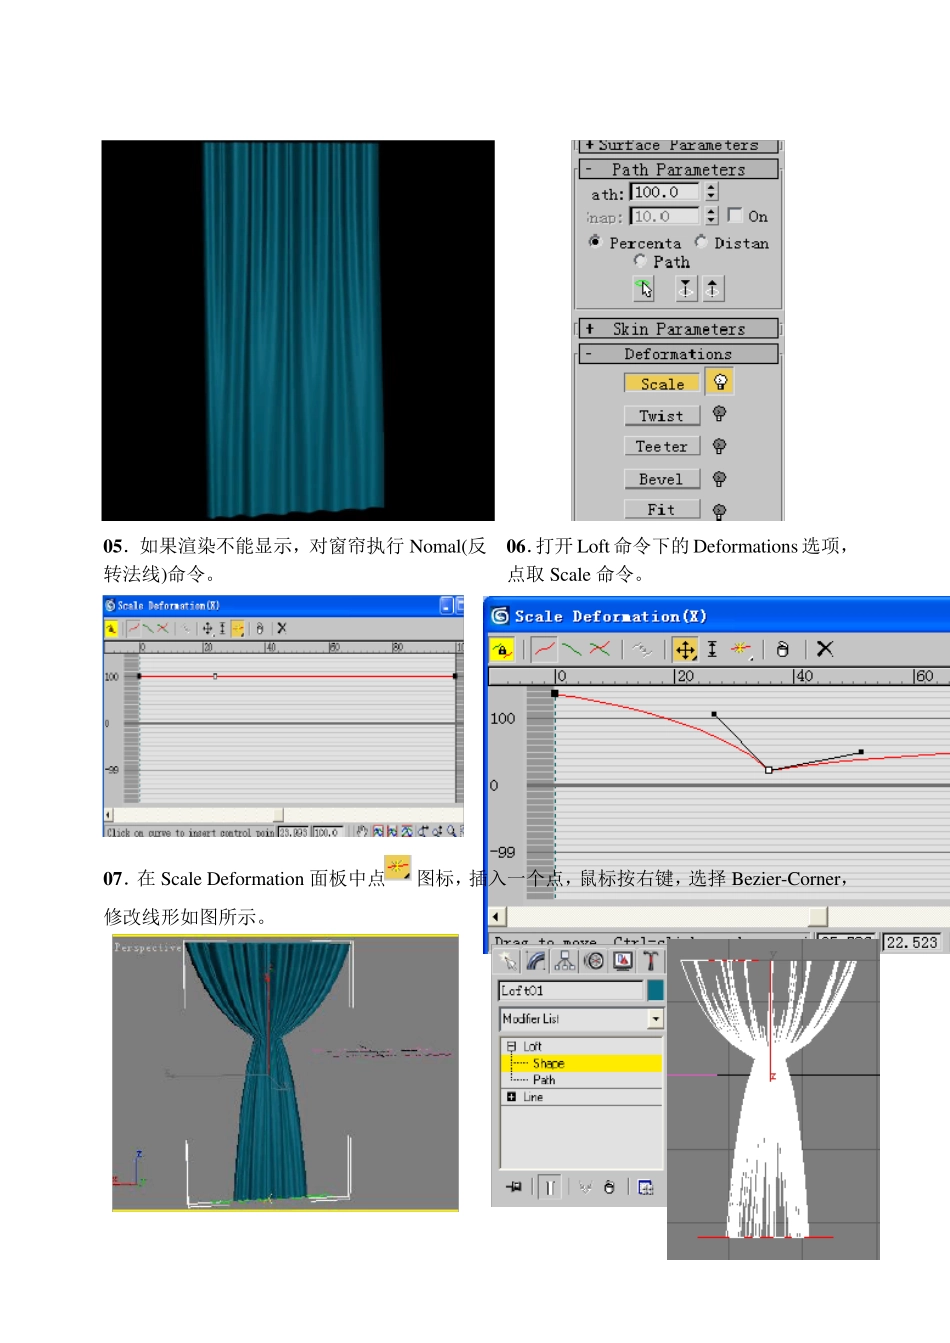Screen dimensions: 950x1343
Task: Toggle Make Symmetrical in large Scale Deformation window
Action: coord(502,650)
